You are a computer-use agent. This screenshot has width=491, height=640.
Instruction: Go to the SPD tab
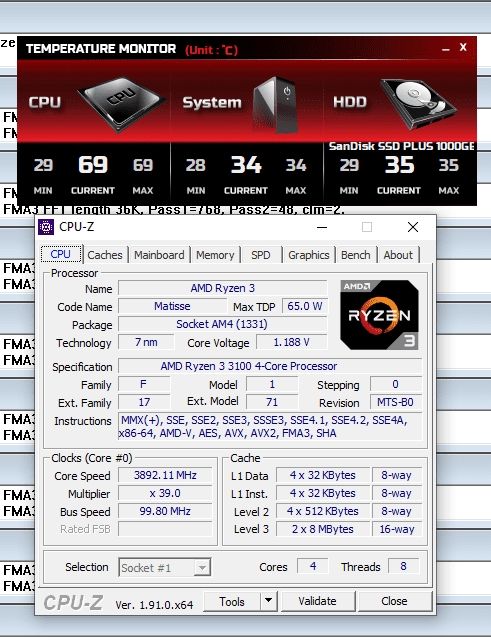point(261,255)
